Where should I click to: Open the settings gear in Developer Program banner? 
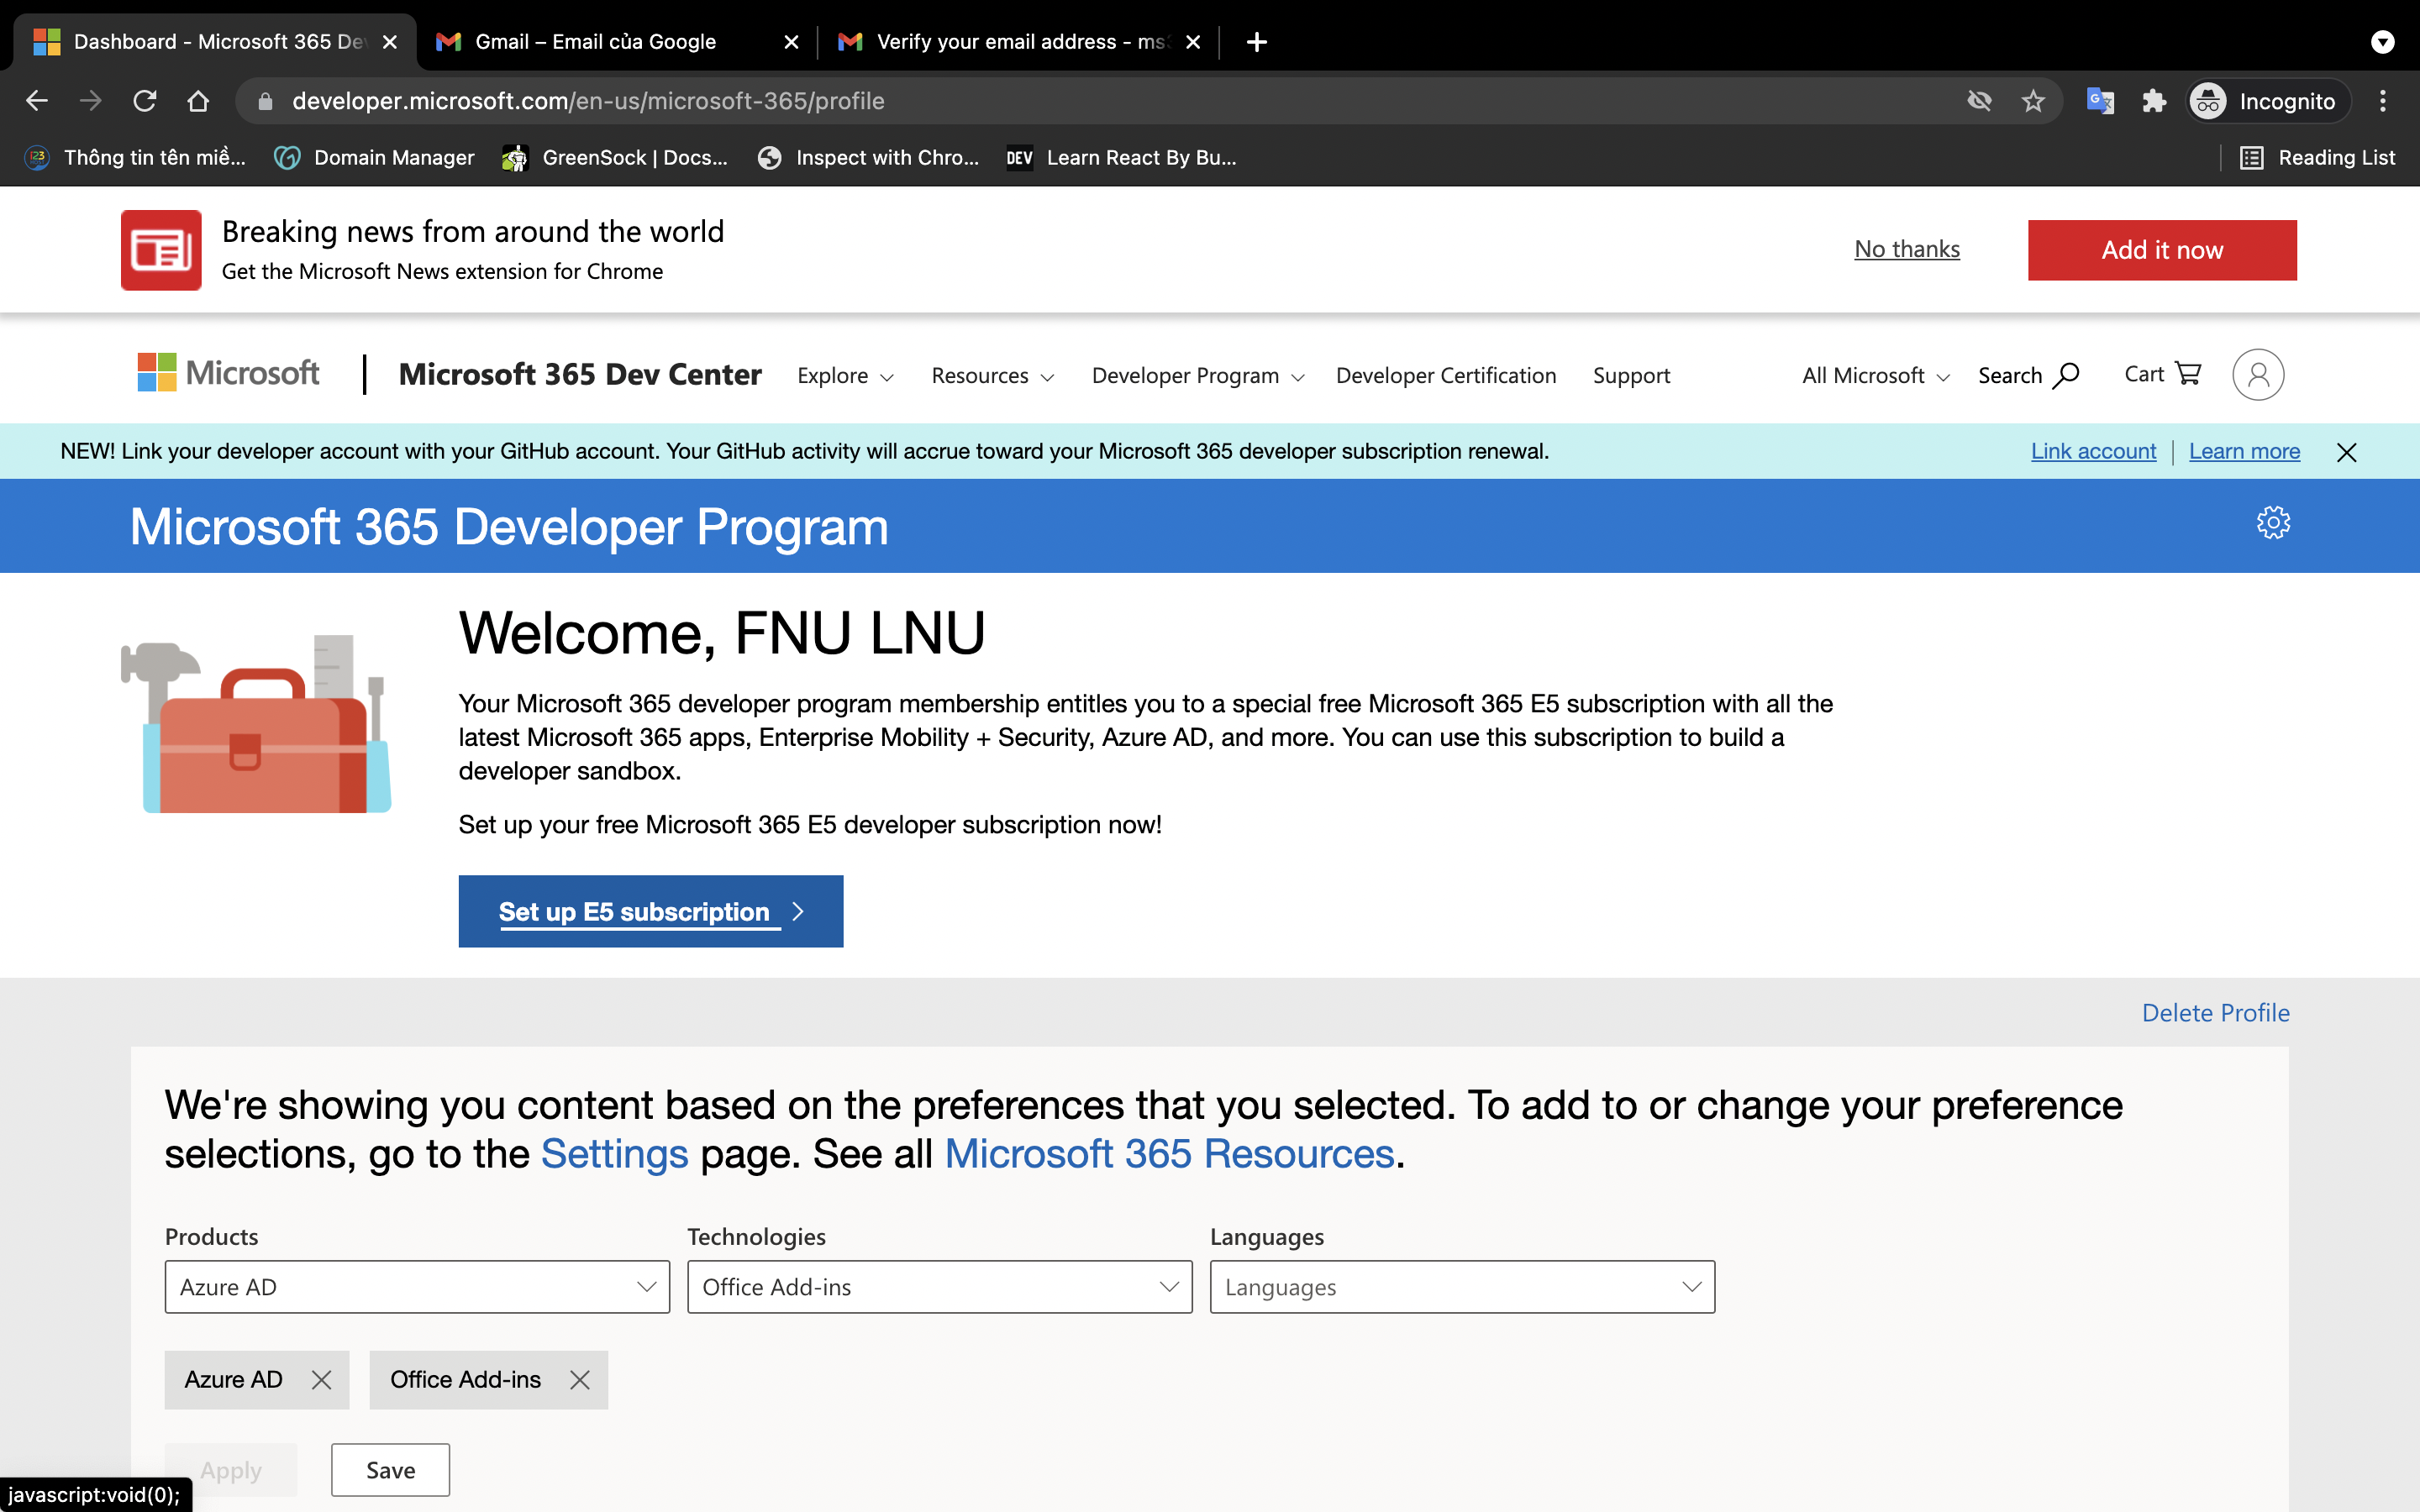(x=2272, y=523)
